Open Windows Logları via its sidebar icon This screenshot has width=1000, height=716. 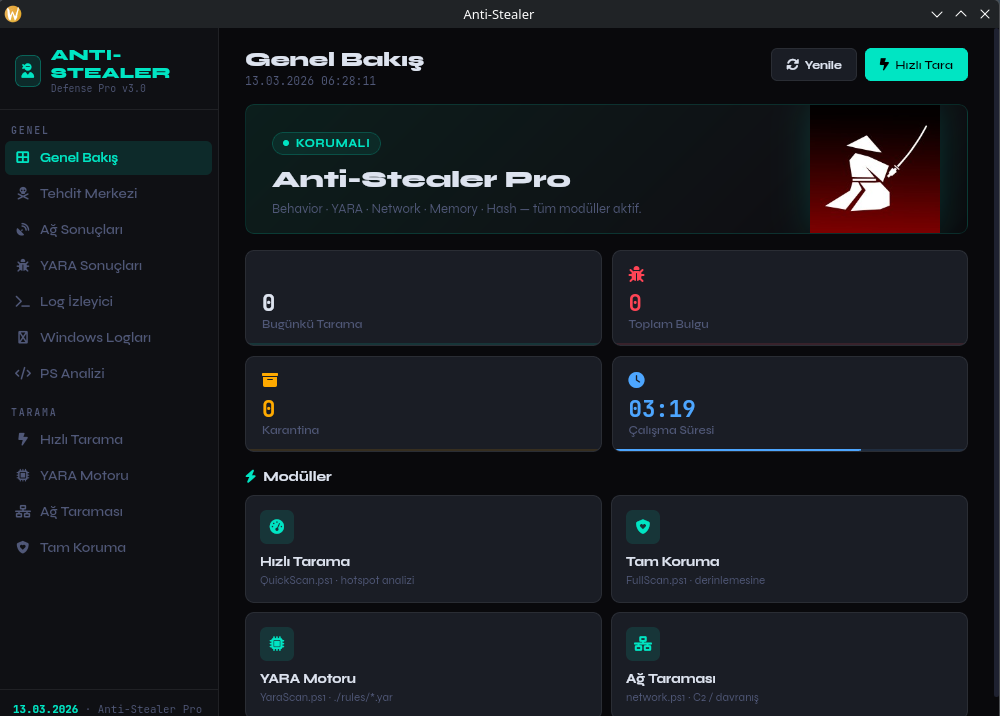coord(22,337)
